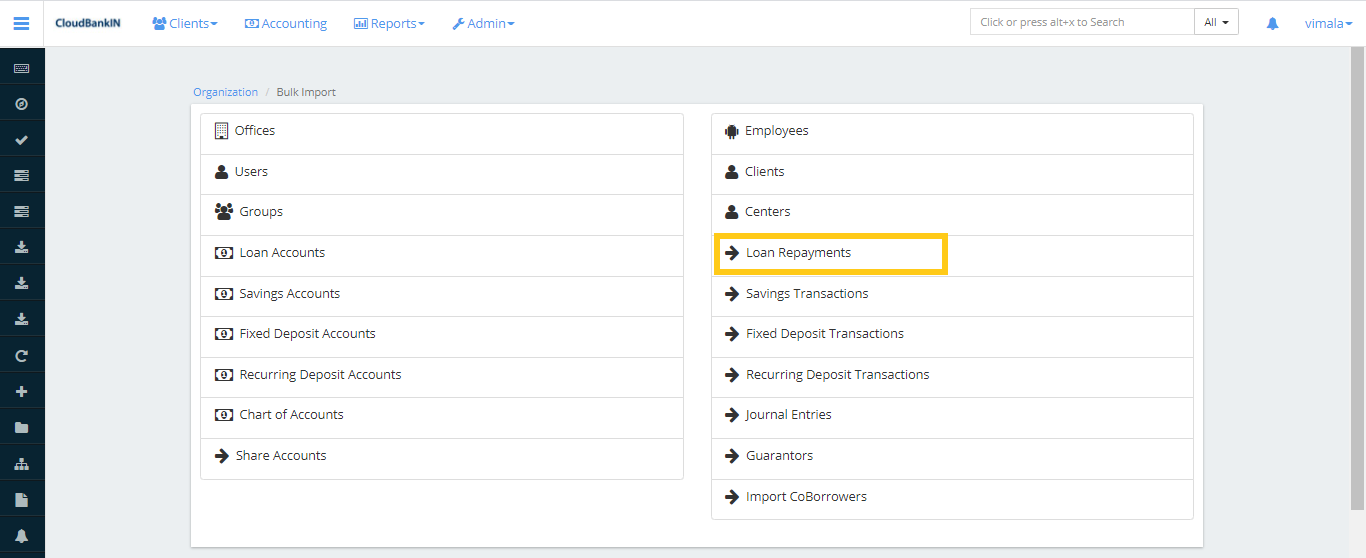Screen dimensions: 1366x558
Task: Open the Offices bulk import
Action: 255,131
